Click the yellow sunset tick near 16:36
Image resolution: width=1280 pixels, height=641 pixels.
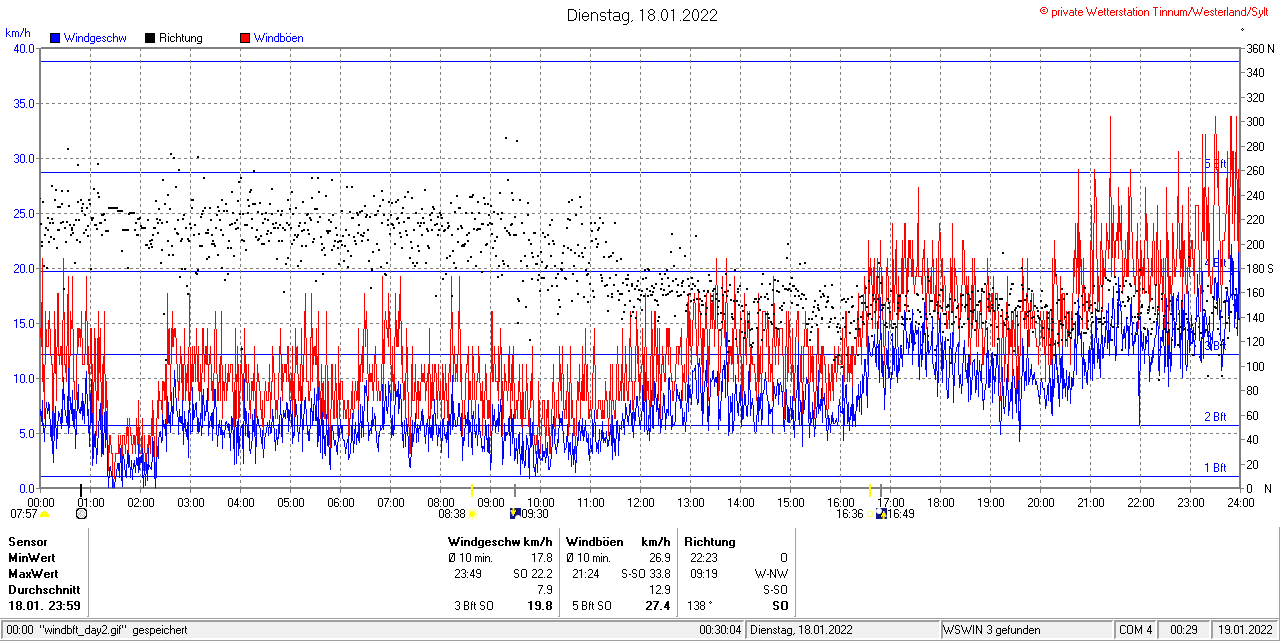coord(870,490)
